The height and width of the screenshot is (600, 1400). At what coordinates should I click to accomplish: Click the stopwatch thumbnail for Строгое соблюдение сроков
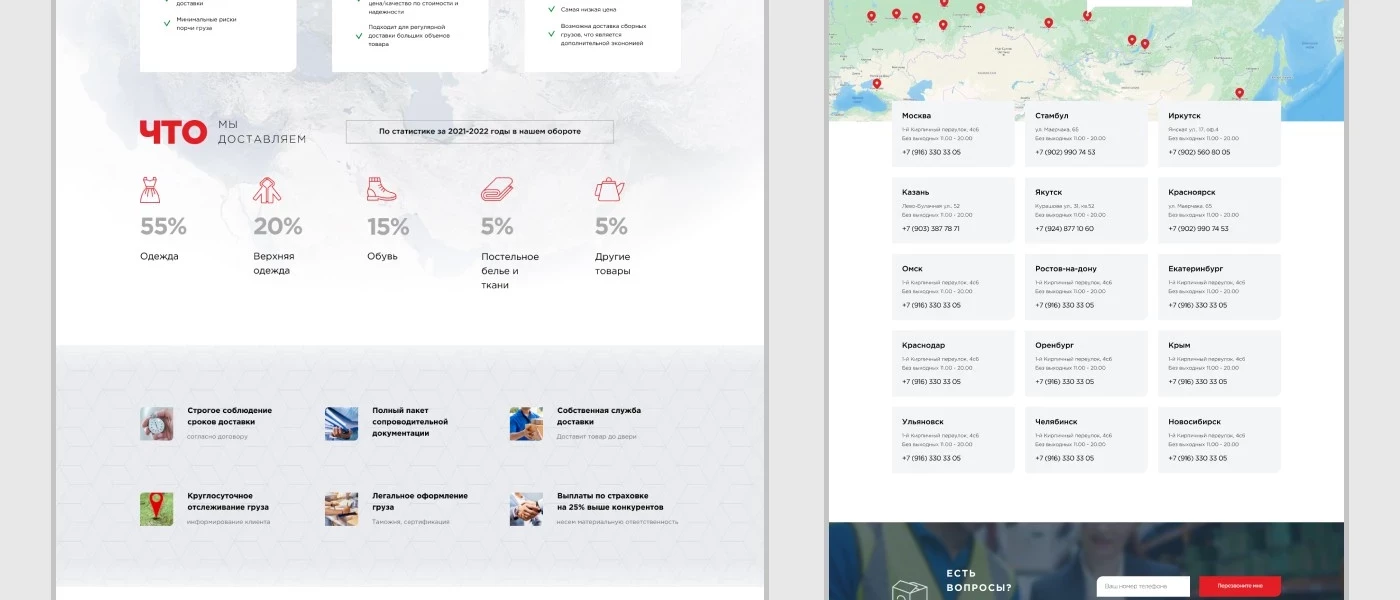[x=156, y=423]
